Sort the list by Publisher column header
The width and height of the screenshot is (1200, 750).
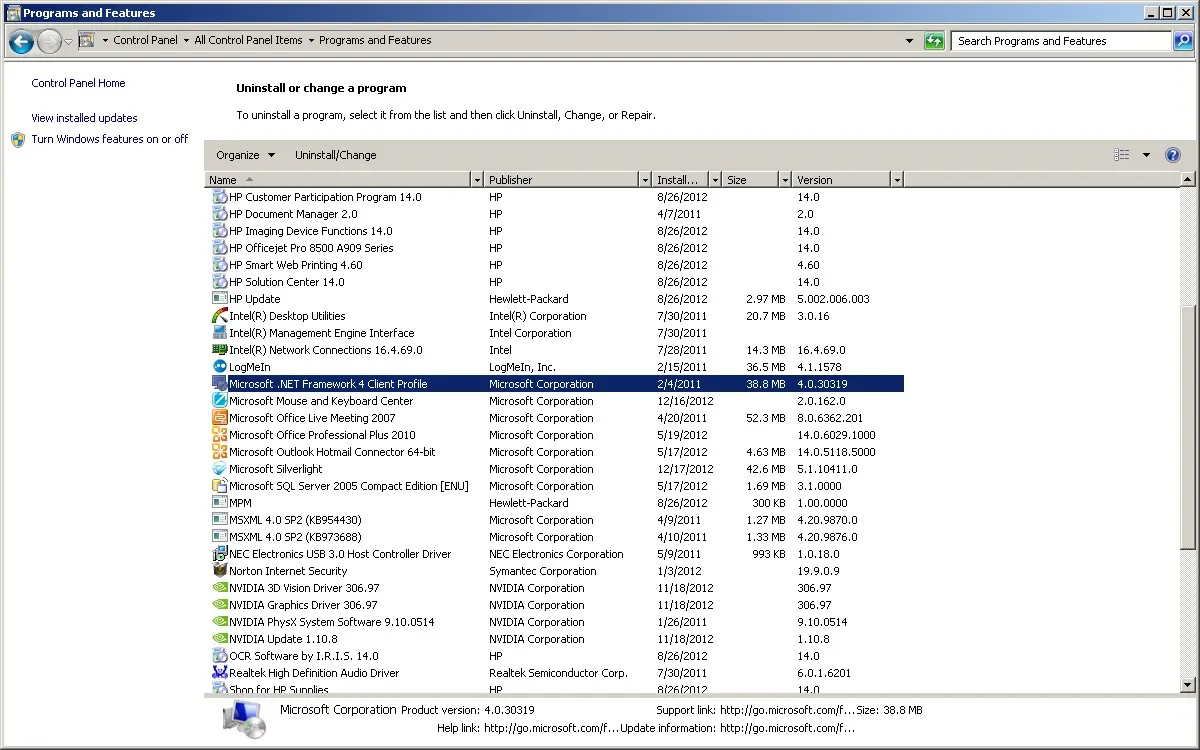[x=561, y=180]
